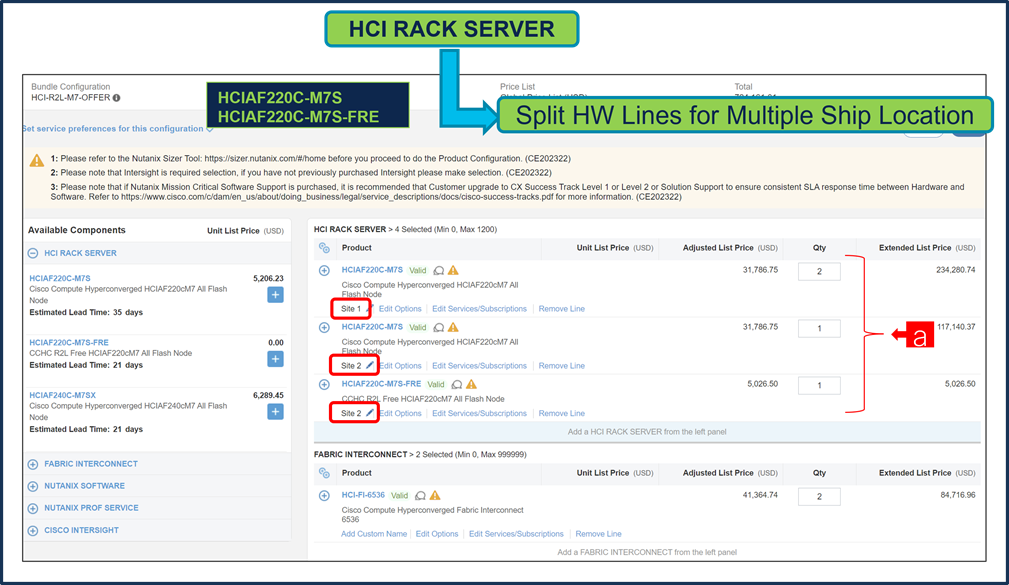Screen dimensions: 1009x585
Task: Edit Site 2 name pencil on HCIAF220C-M7S line
Action: coord(369,365)
